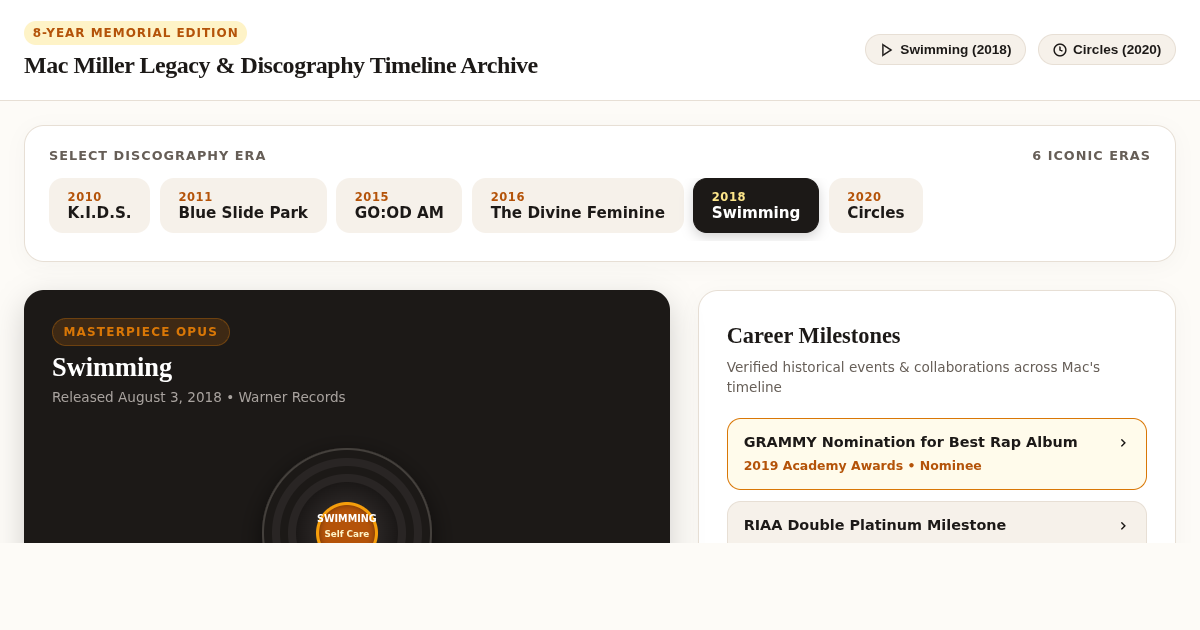Open the RIAA Double Platinum Milestone title
The height and width of the screenshot is (630, 1200).
[875, 525]
